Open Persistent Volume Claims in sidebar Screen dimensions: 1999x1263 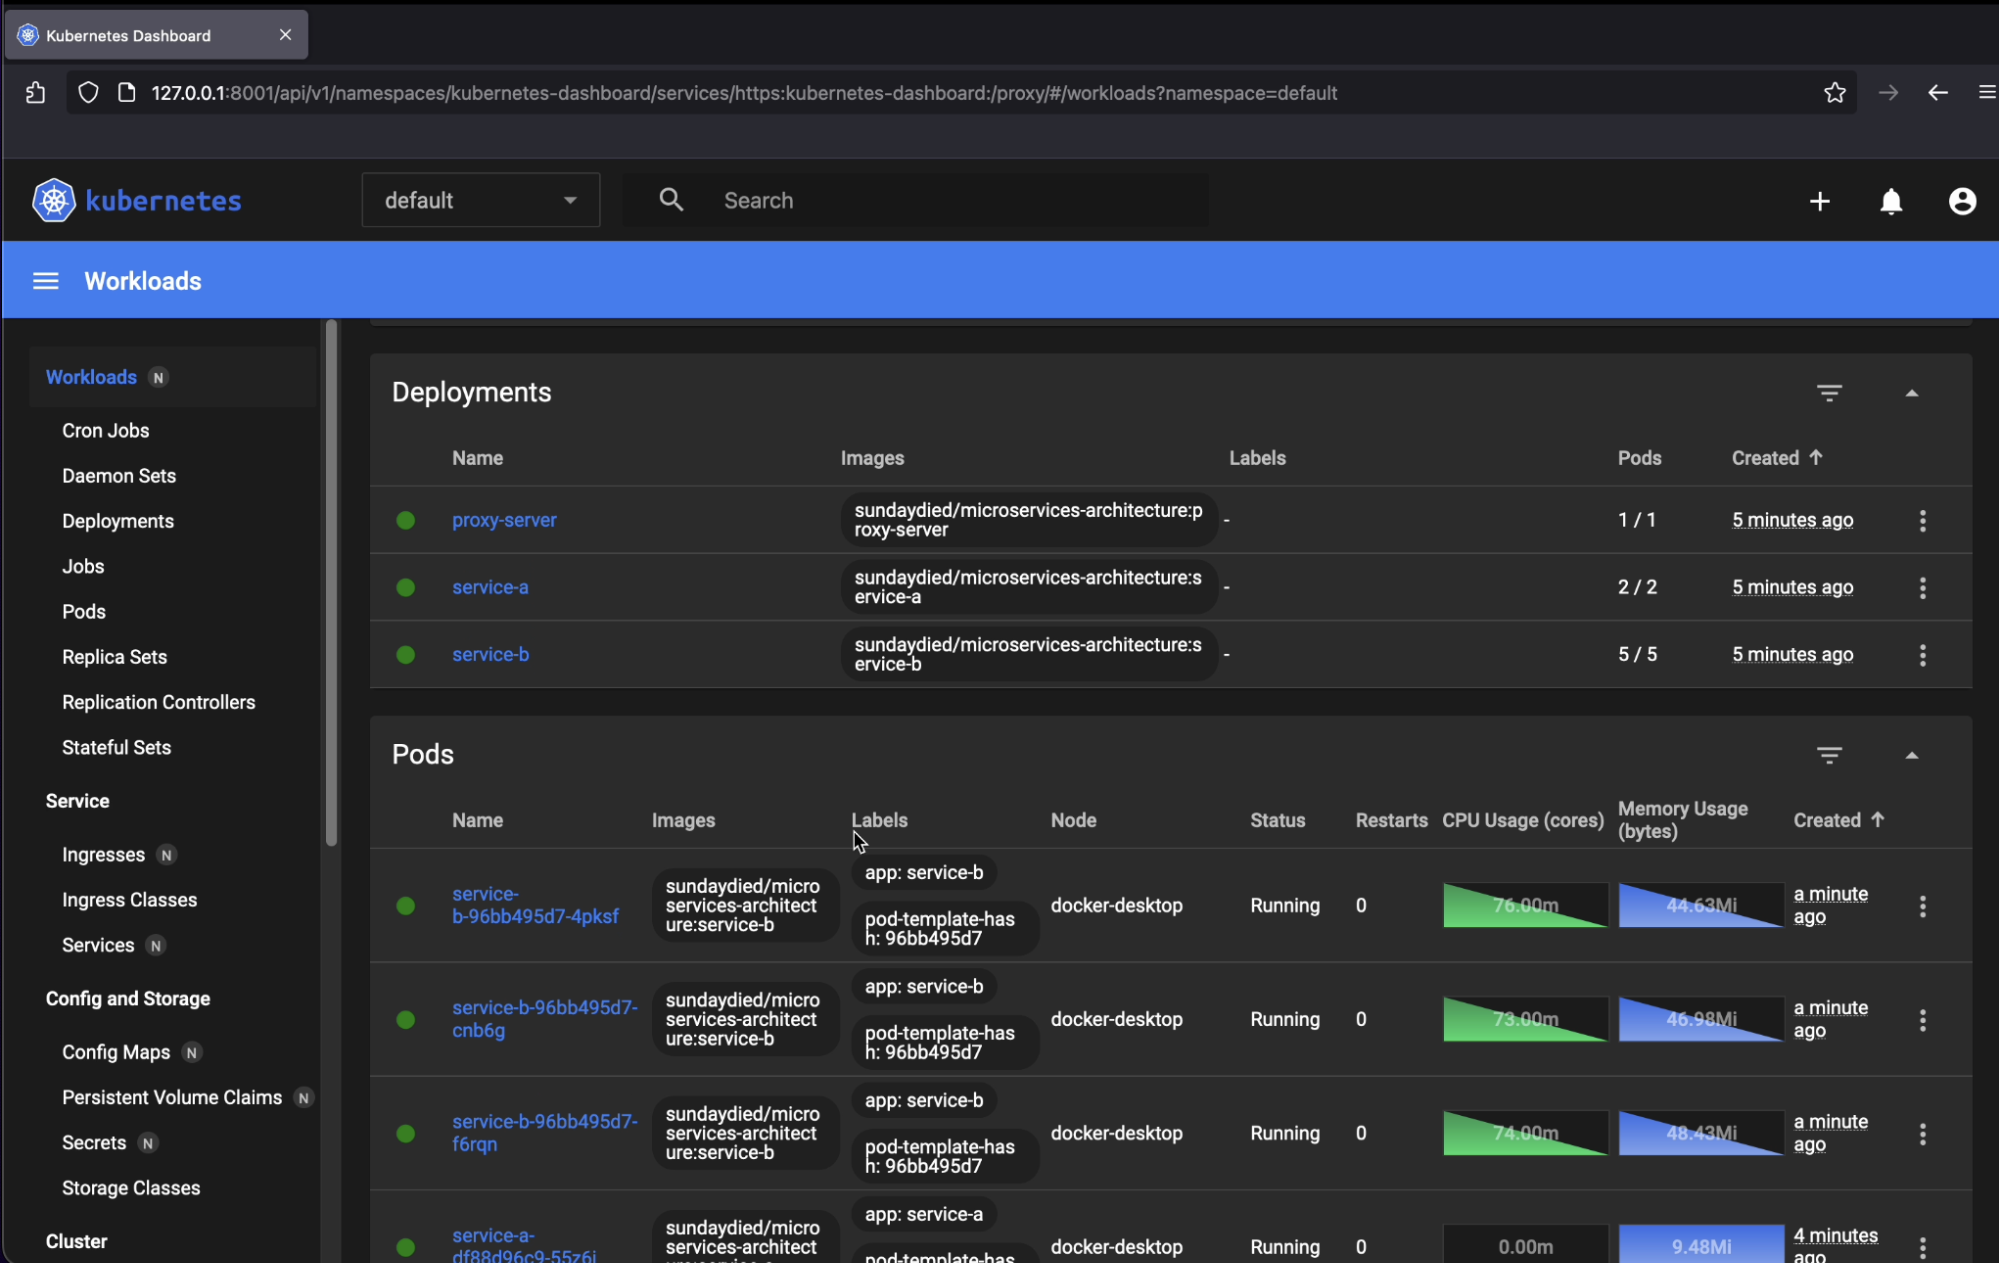click(172, 1097)
